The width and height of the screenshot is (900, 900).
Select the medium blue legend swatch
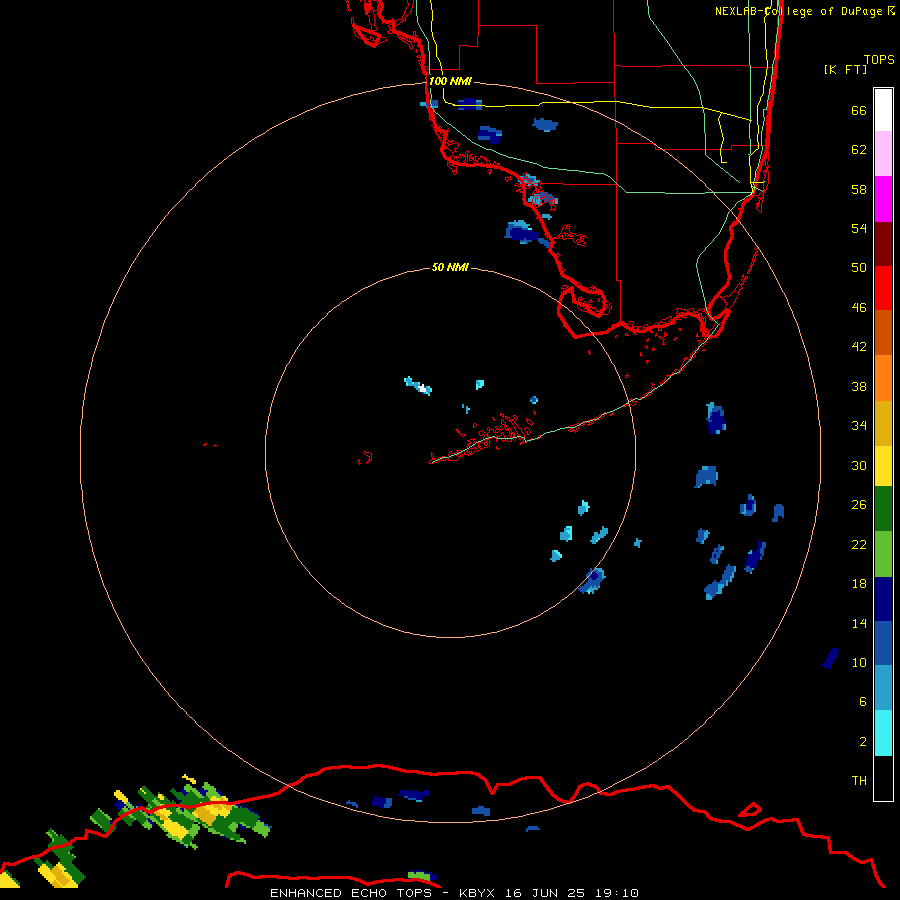[x=883, y=643]
